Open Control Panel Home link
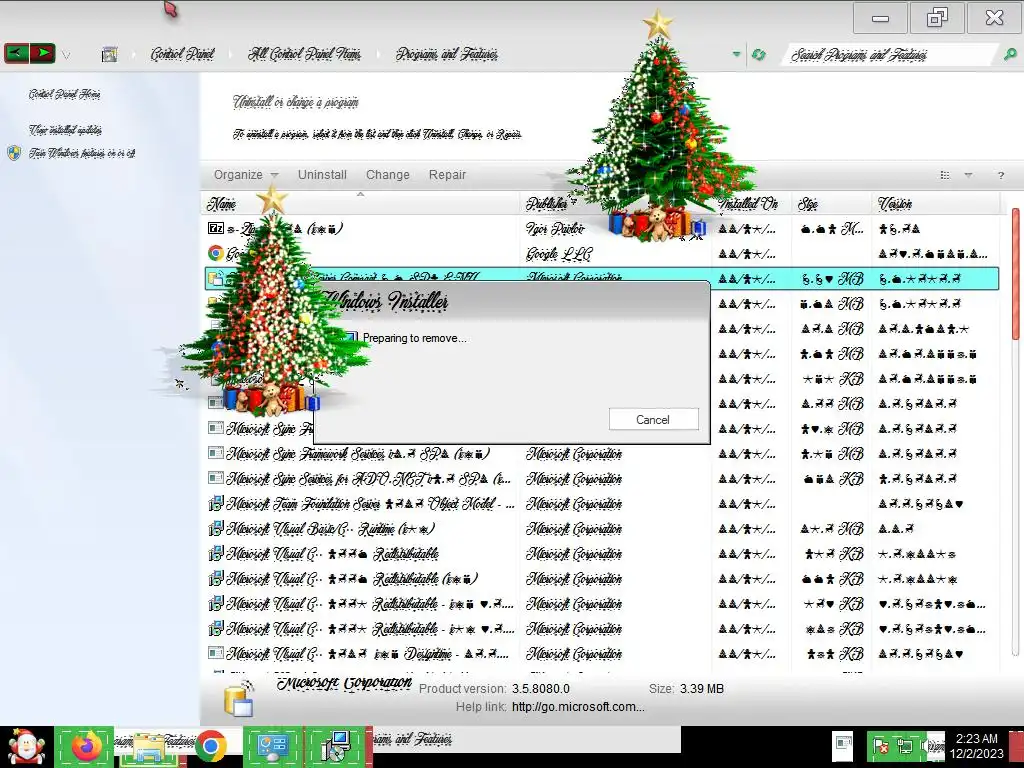1024x768 pixels. (64, 95)
